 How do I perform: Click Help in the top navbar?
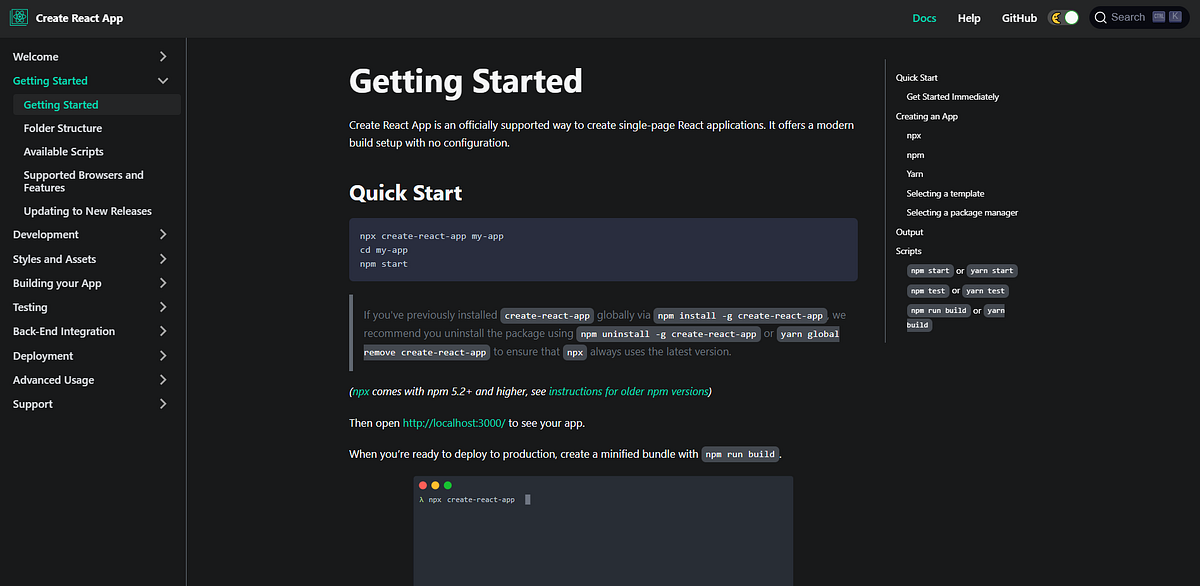(968, 17)
